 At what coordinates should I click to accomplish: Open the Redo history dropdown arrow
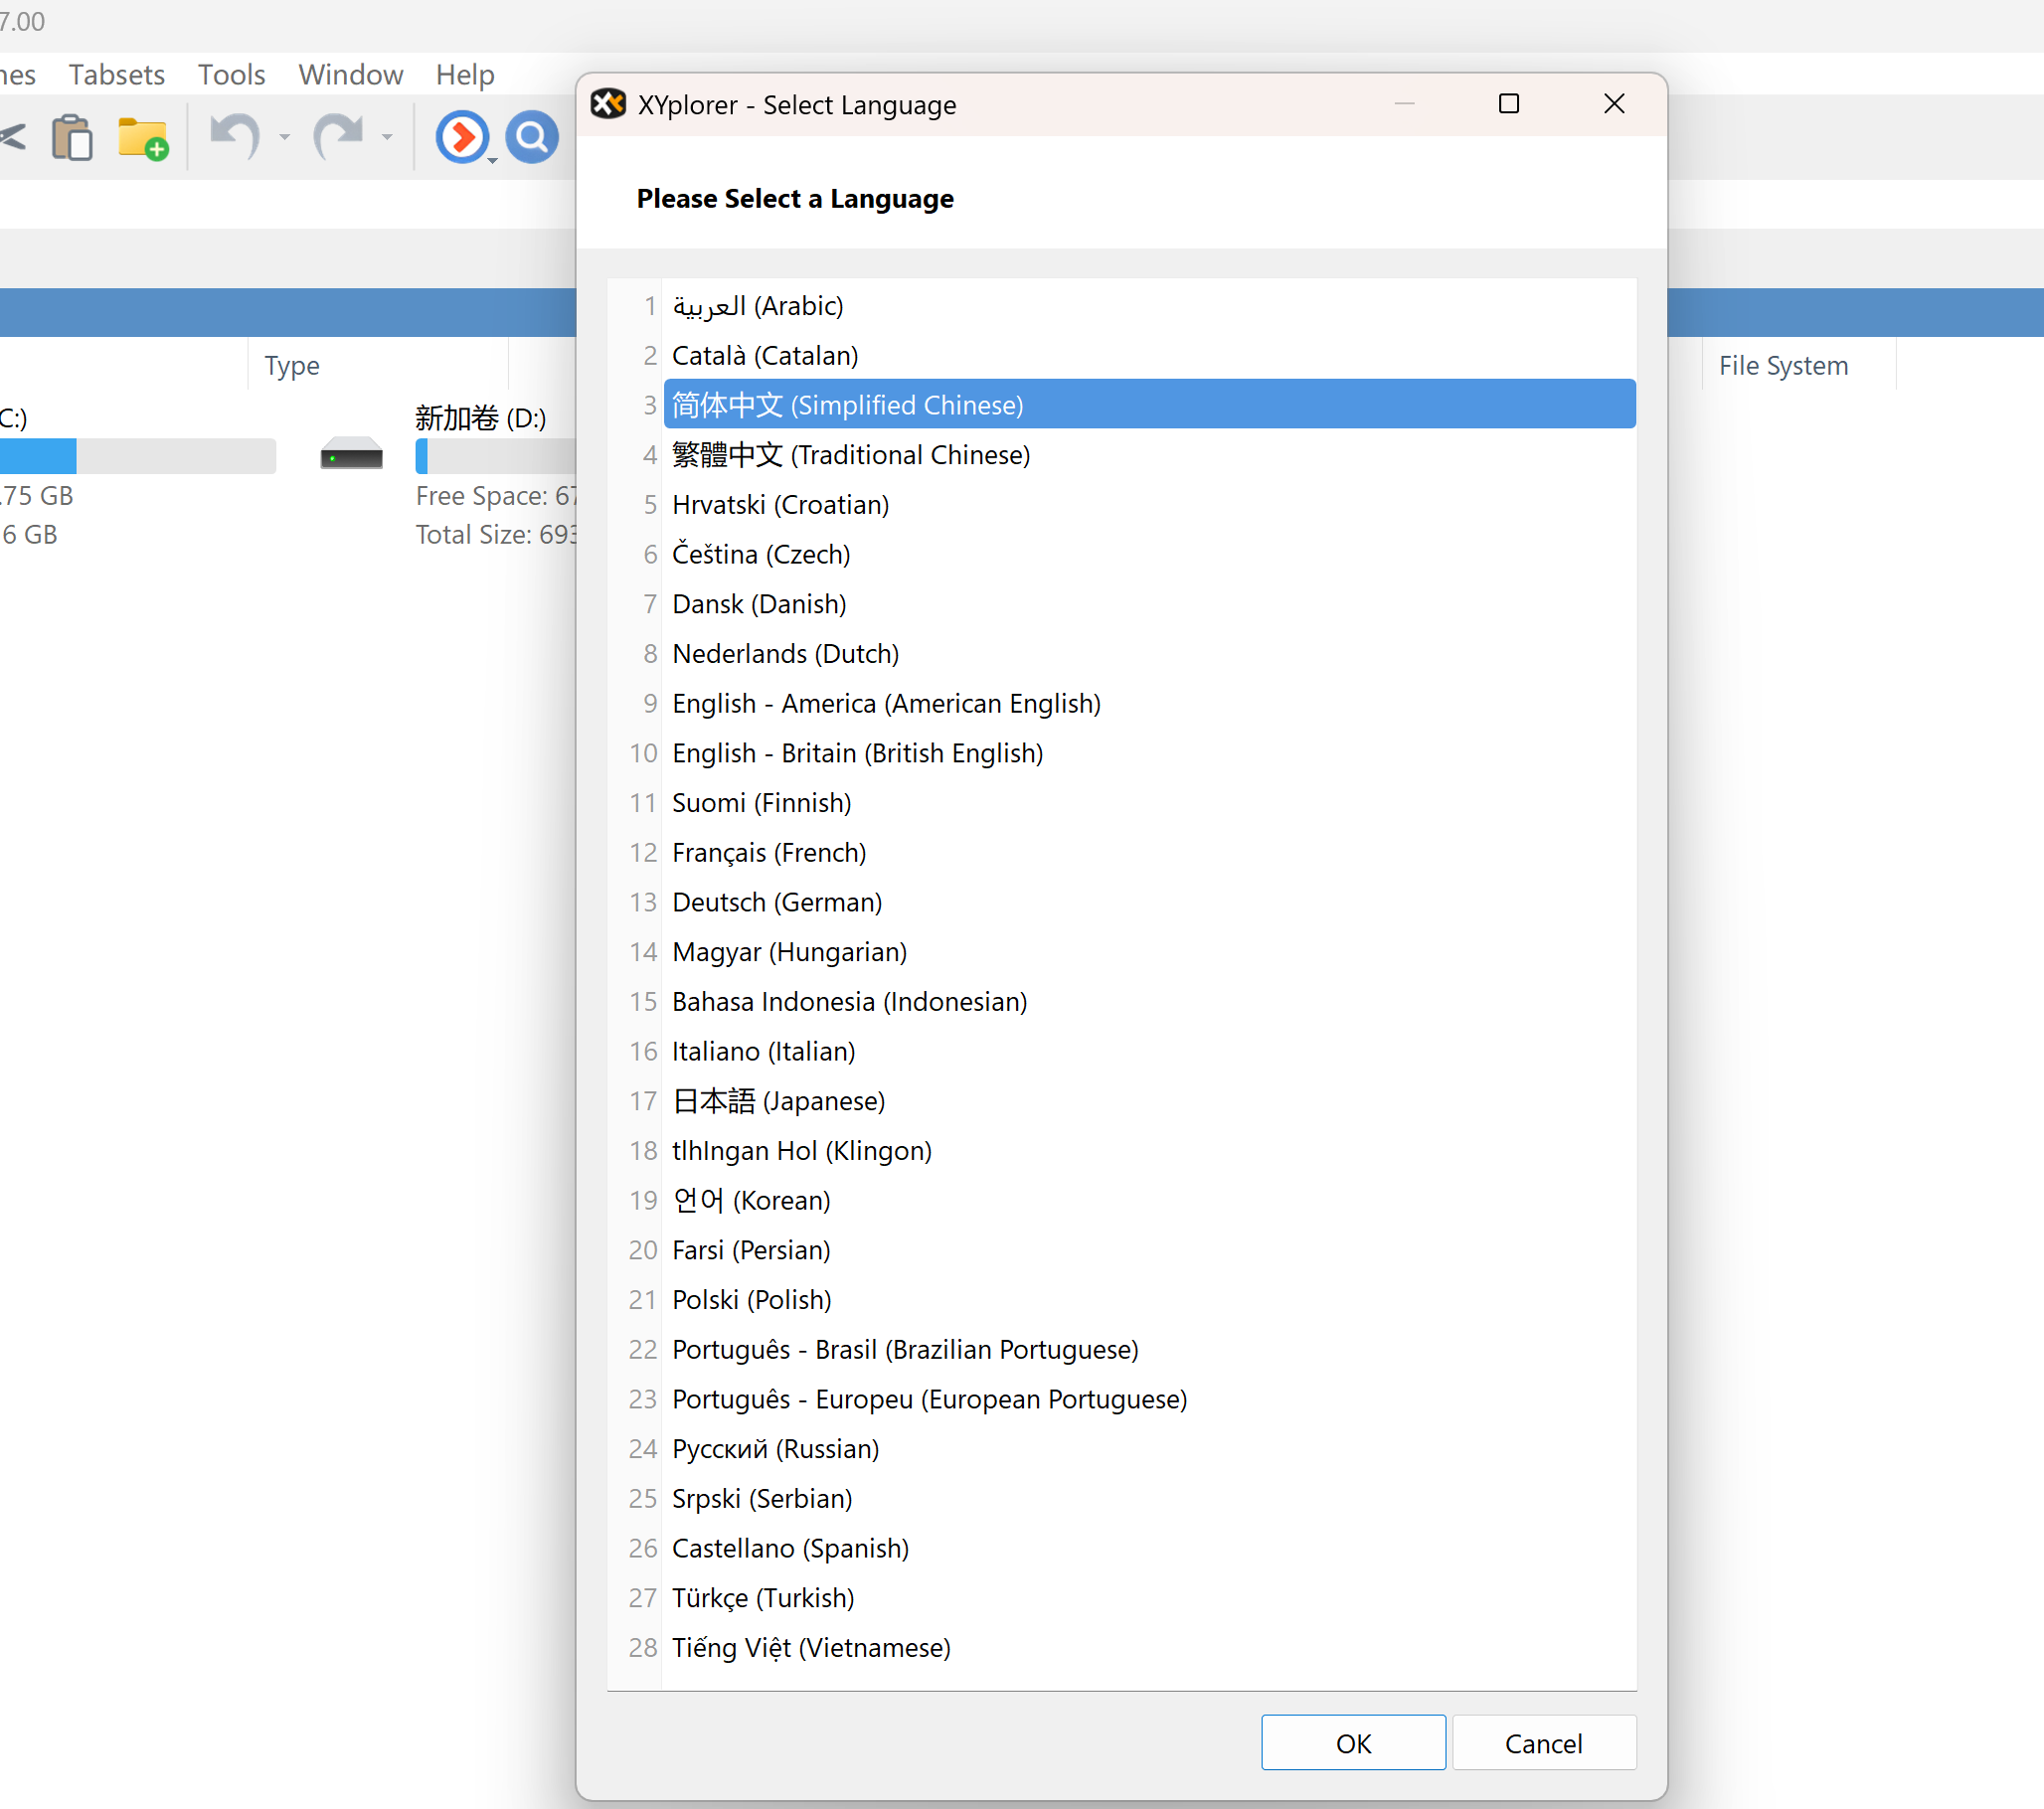[x=387, y=137]
